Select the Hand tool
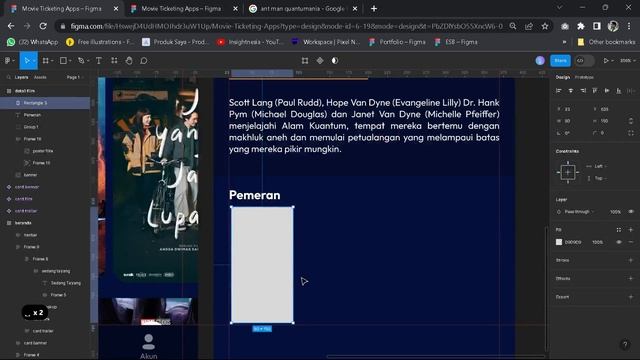 [x=129, y=61]
